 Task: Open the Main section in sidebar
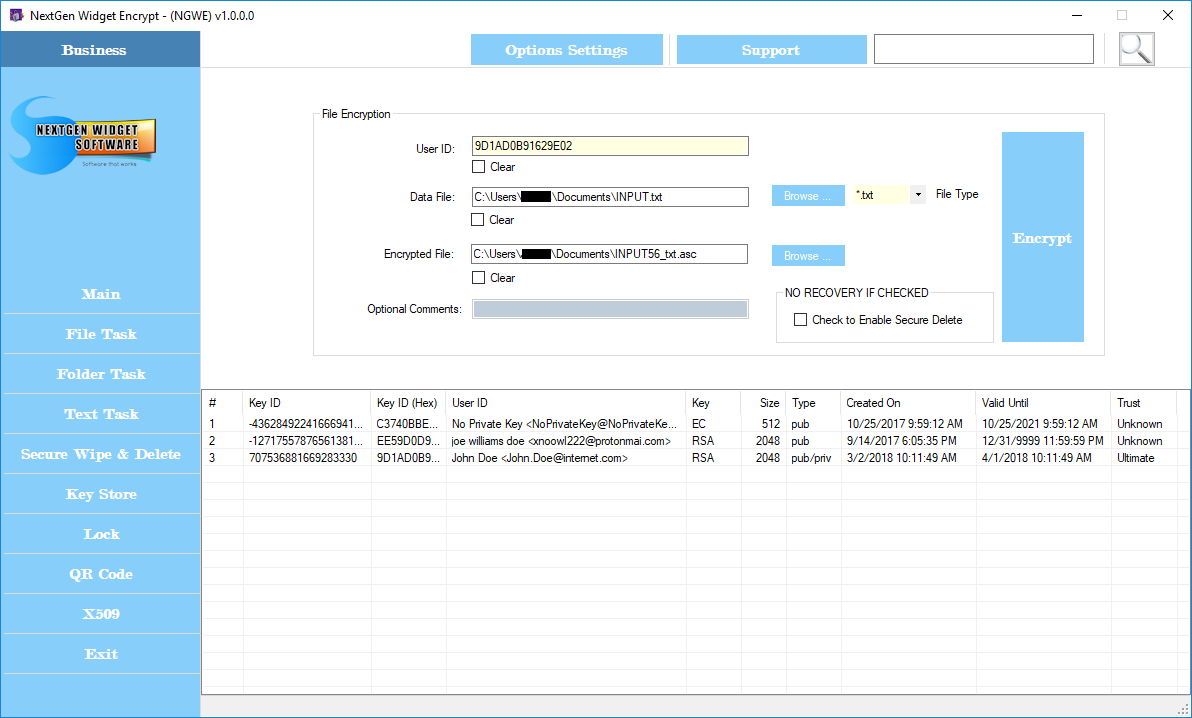[101, 294]
